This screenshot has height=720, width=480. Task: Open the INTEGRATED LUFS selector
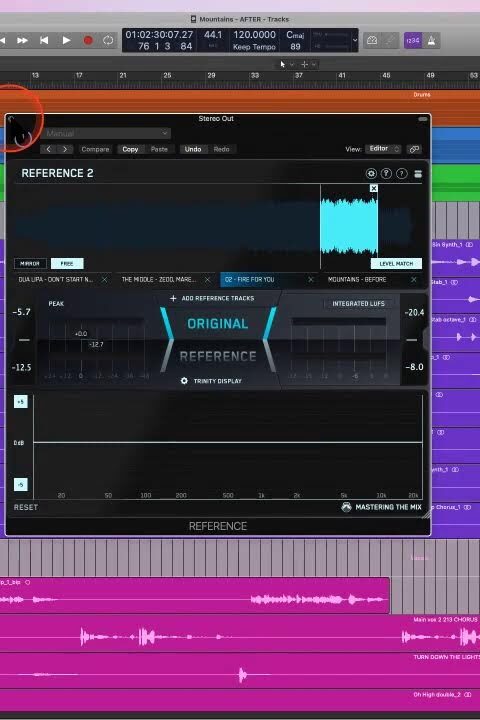pos(359,304)
